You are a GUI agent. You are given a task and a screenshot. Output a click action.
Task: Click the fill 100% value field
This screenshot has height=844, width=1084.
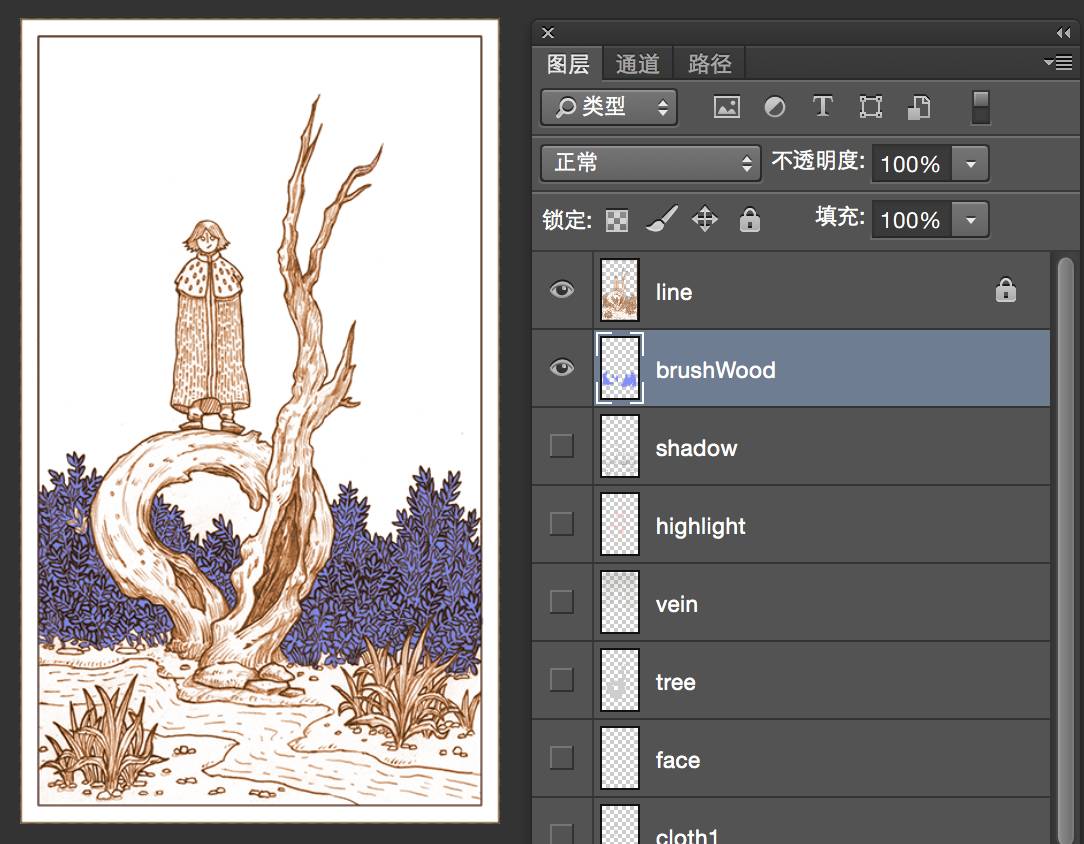(912, 220)
